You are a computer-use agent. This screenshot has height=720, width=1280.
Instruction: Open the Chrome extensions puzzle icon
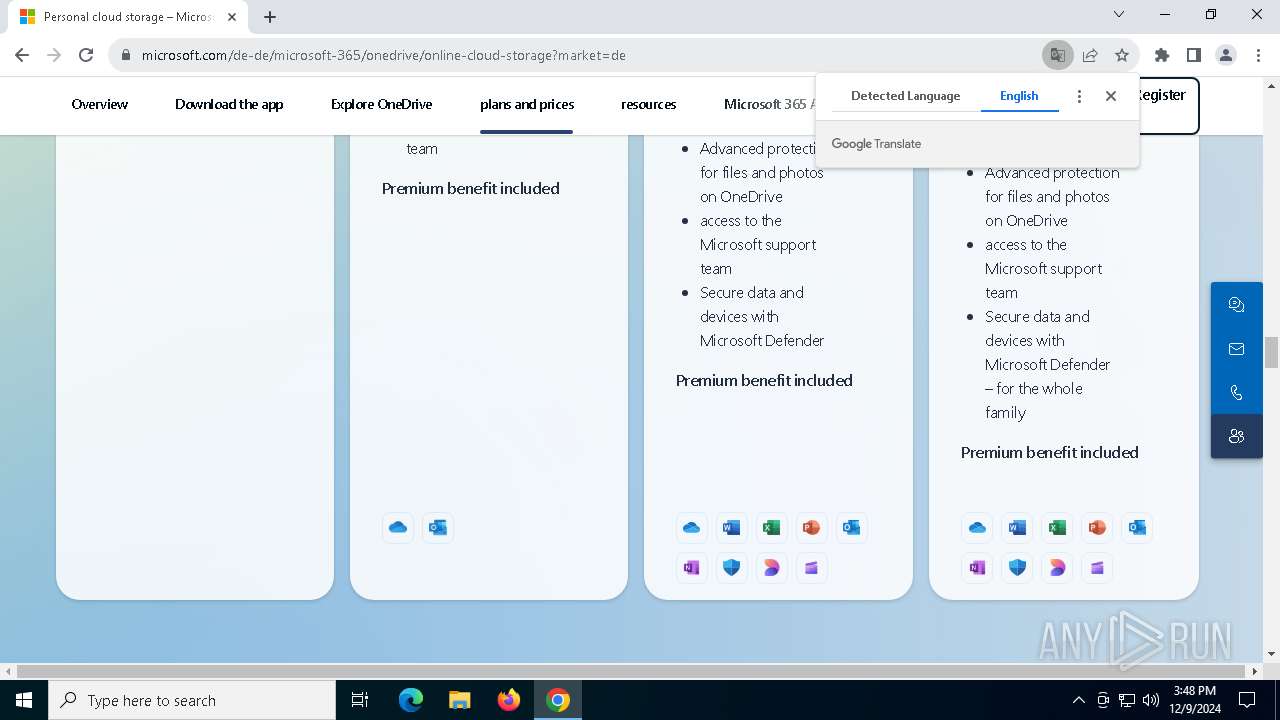pos(1161,55)
